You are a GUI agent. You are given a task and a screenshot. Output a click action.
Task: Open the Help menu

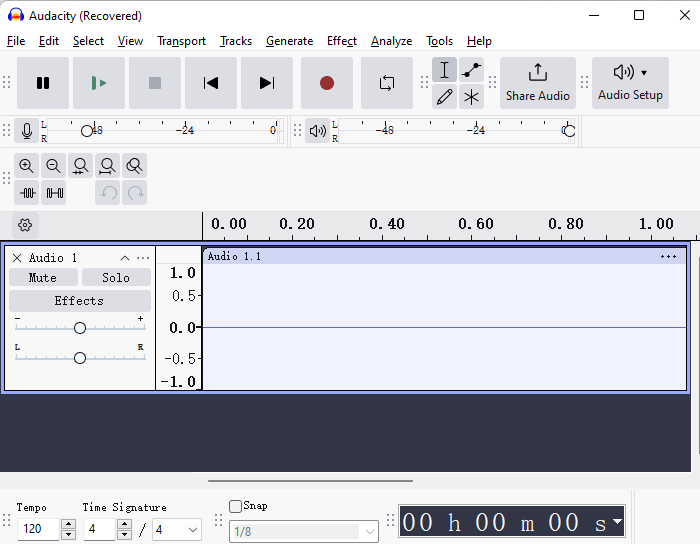click(479, 41)
